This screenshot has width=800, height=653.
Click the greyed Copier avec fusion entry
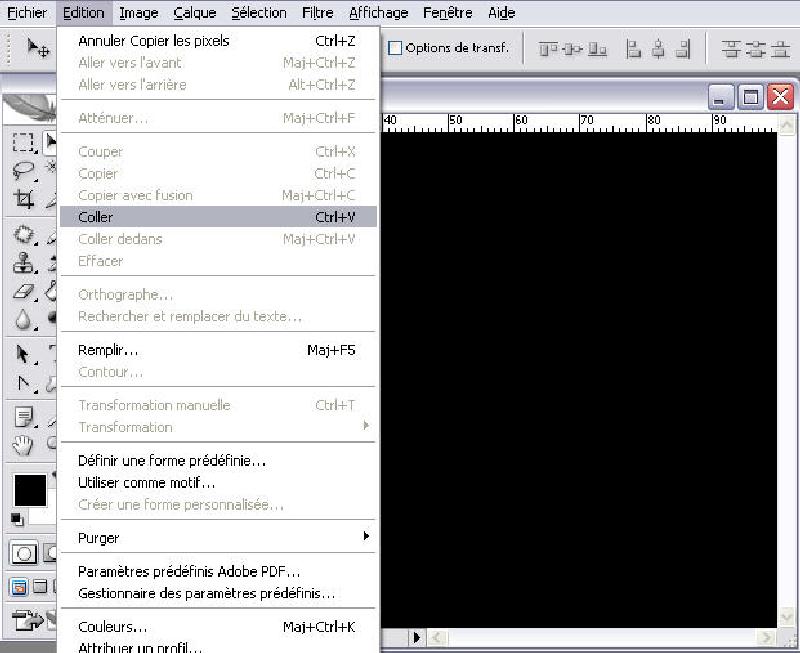point(218,195)
